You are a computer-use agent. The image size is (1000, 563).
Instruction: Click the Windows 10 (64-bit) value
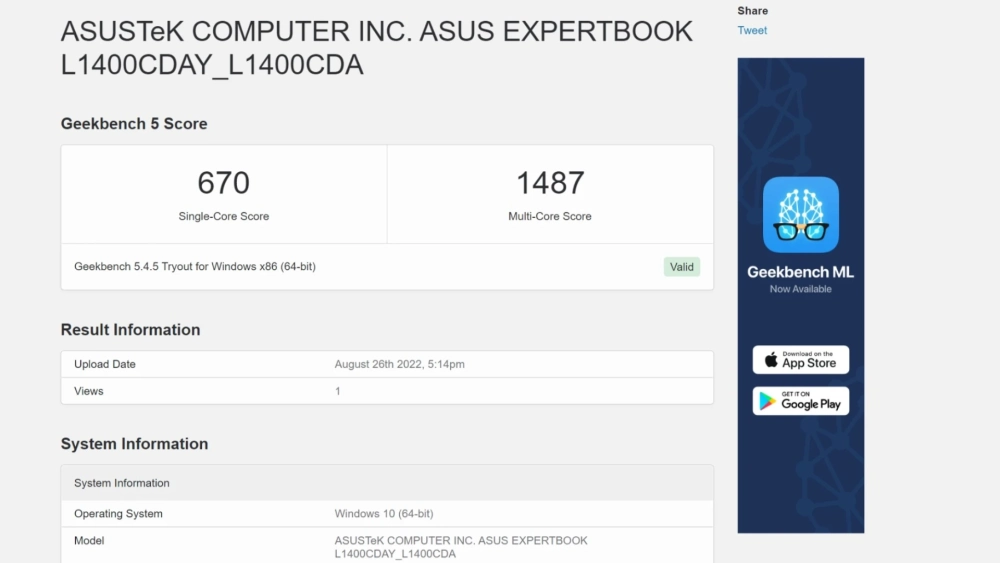click(x=383, y=514)
